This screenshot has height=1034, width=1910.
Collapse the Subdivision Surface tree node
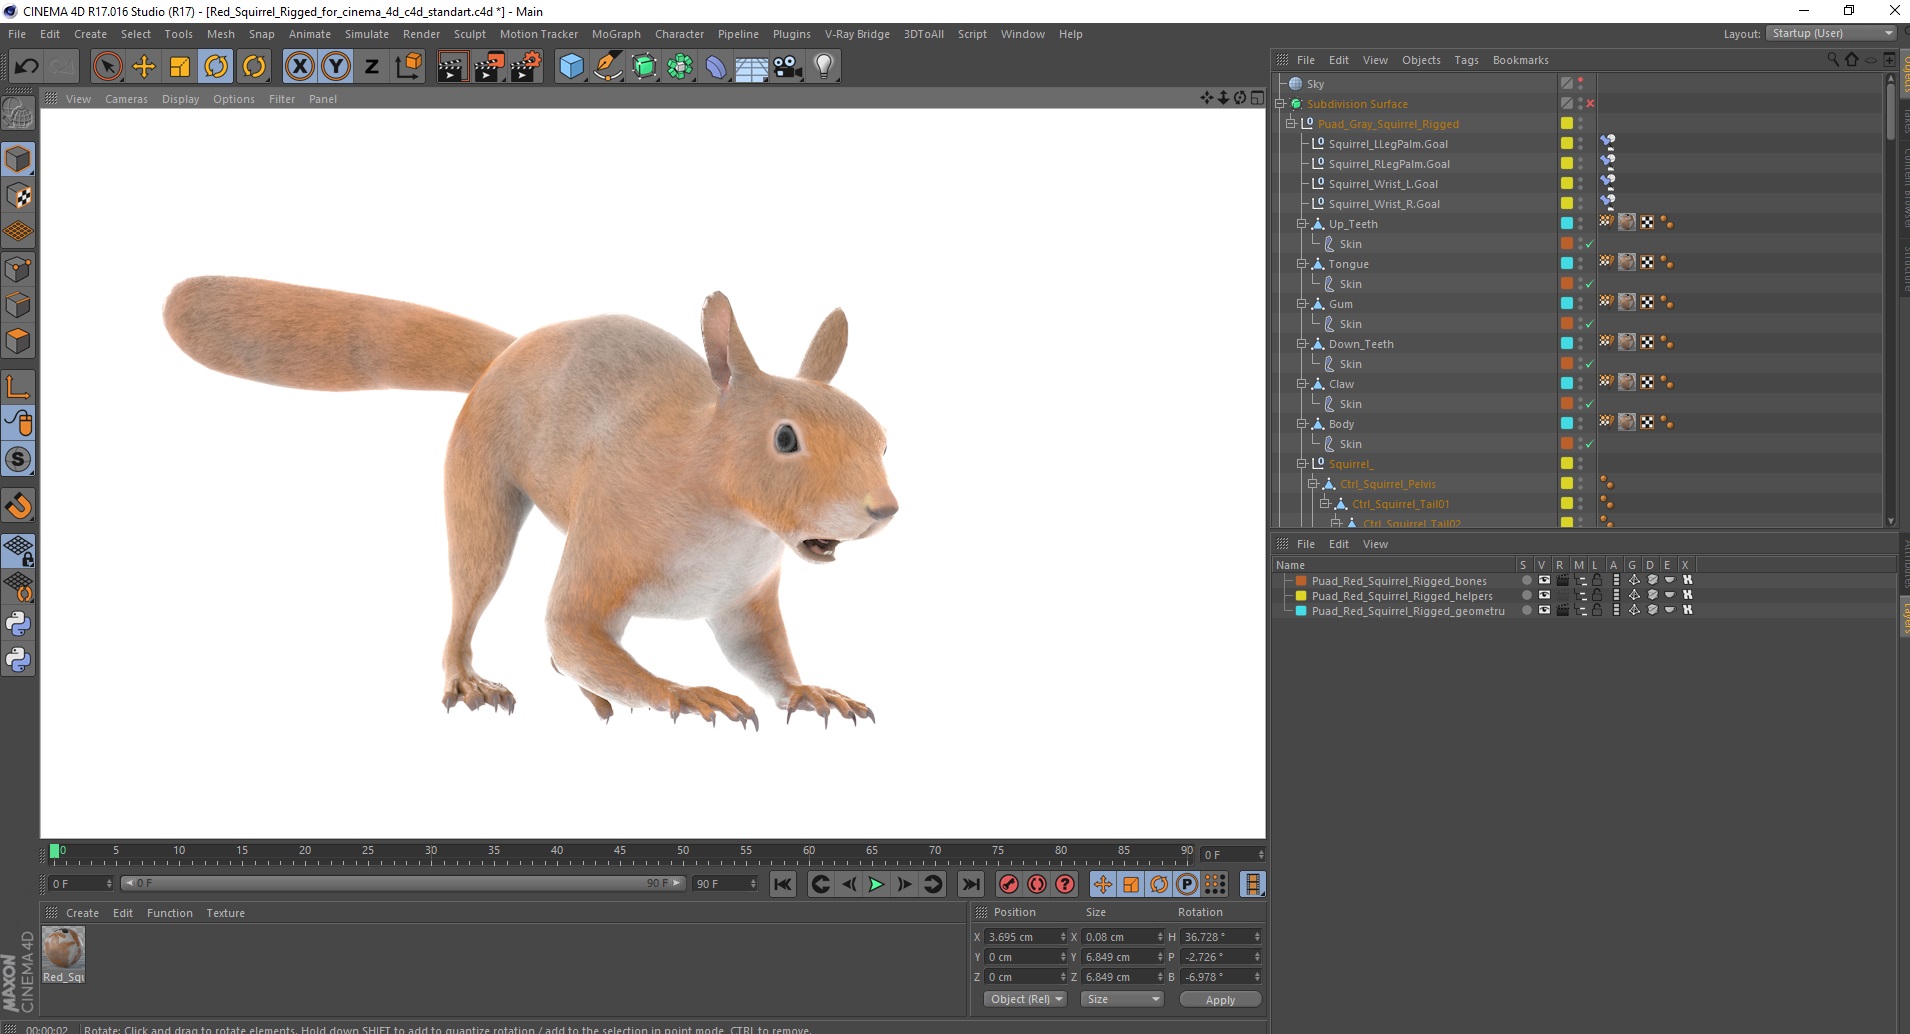(x=1280, y=104)
